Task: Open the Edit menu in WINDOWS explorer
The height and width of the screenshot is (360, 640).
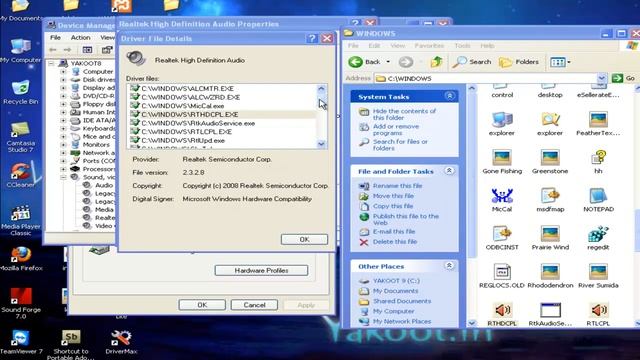Action: coord(374,45)
